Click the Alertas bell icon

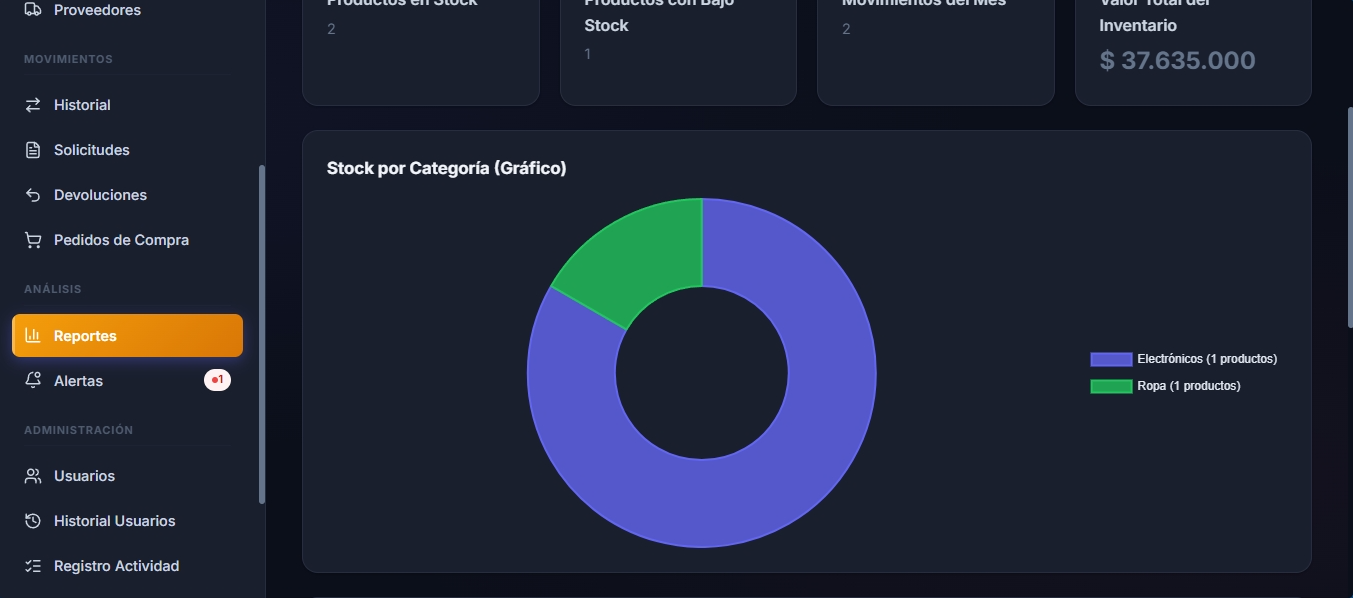pyautogui.click(x=33, y=381)
